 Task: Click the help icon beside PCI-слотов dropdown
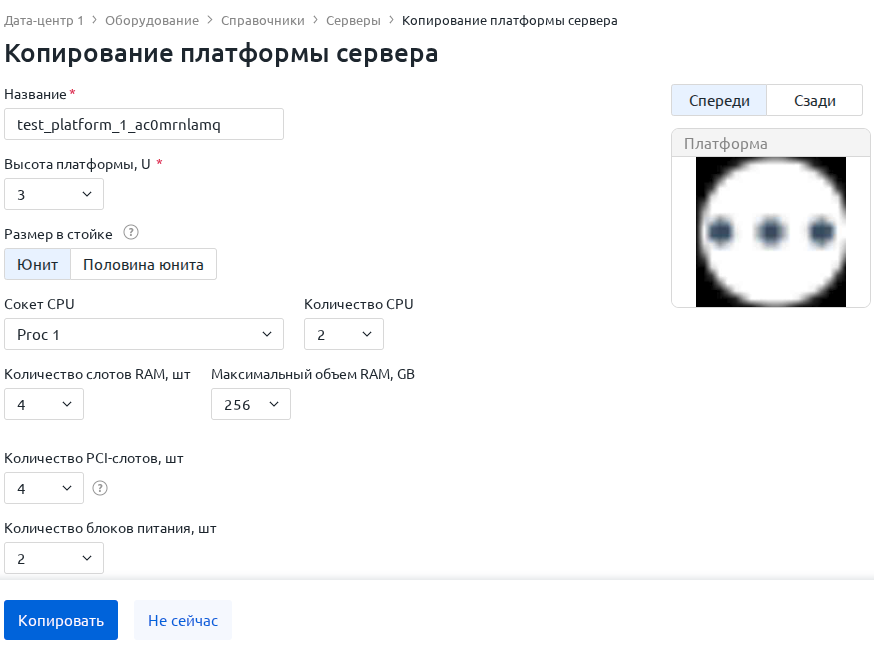click(100, 488)
